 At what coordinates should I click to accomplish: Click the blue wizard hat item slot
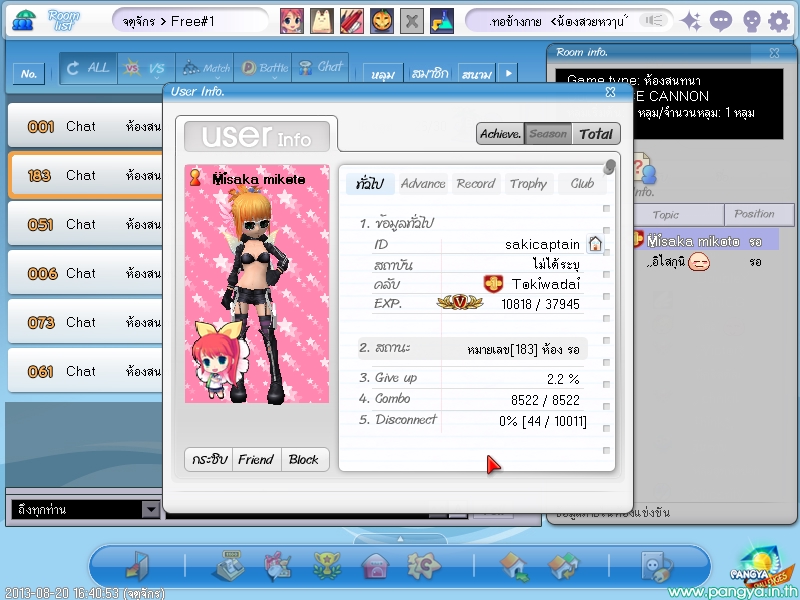(x=442, y=21)
